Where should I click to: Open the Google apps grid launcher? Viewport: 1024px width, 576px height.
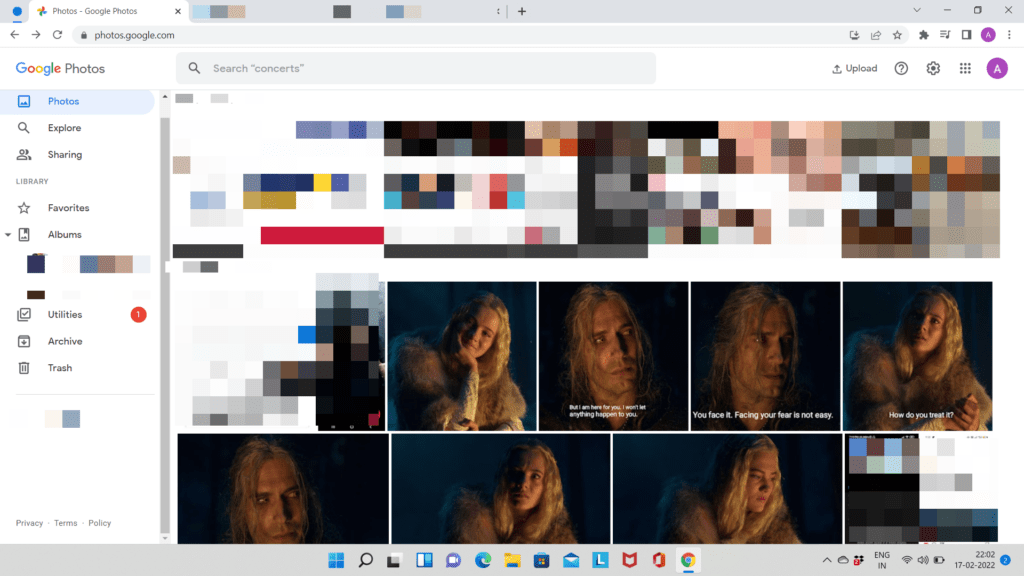(x=965, y=68)
